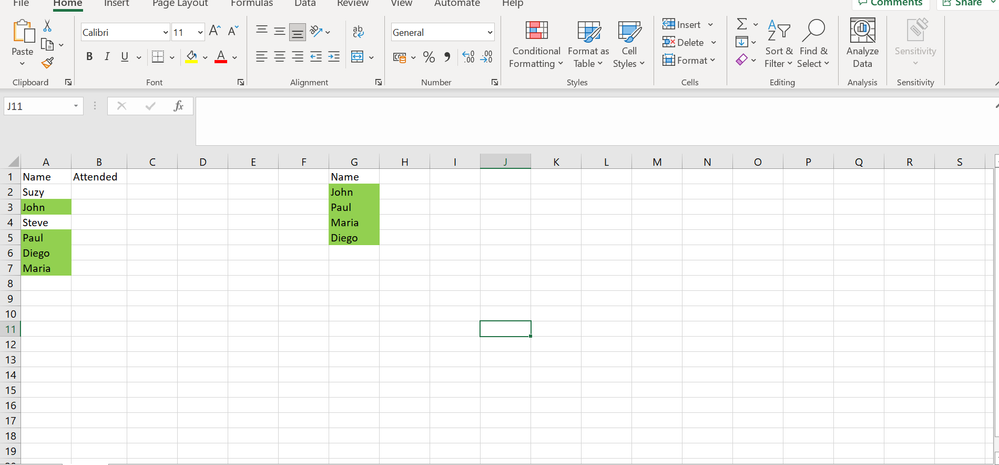Click the Copy icon
This screenshot has width=999, height=465.
point(47,45)
